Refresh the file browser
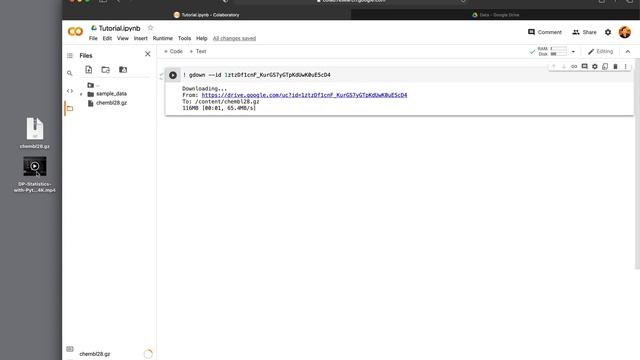 106,70
